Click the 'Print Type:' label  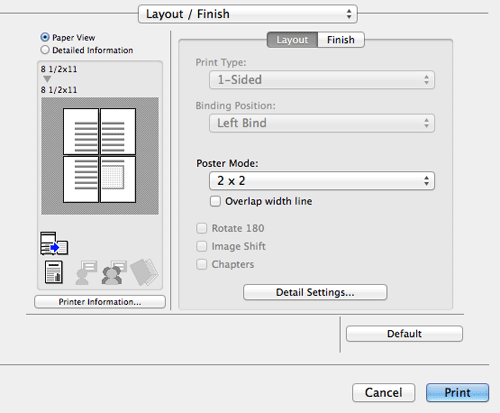point(221,62)
